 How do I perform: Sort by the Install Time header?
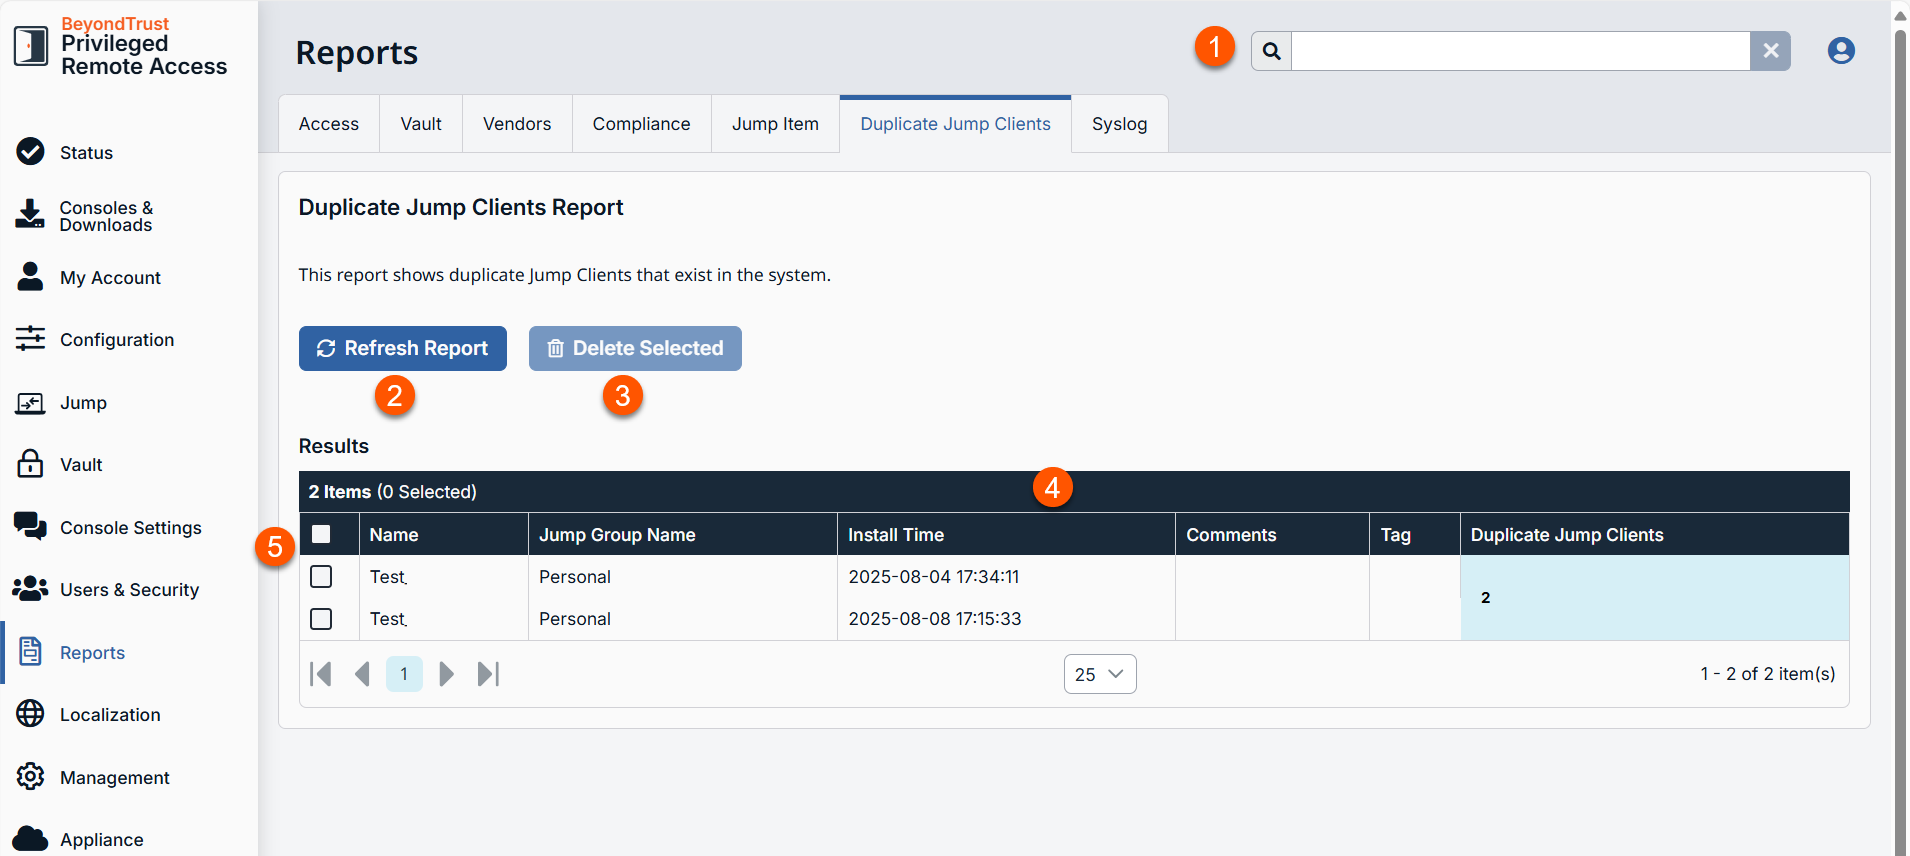point(1006,534)
